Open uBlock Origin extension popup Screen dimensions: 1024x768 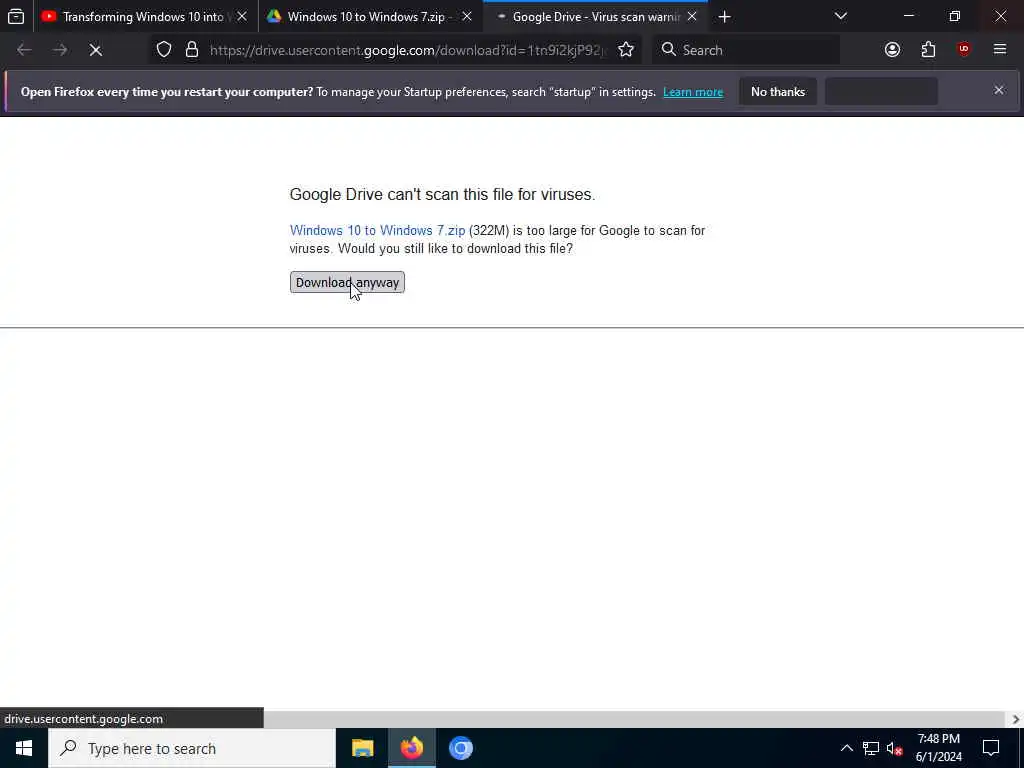click(964, 50)
